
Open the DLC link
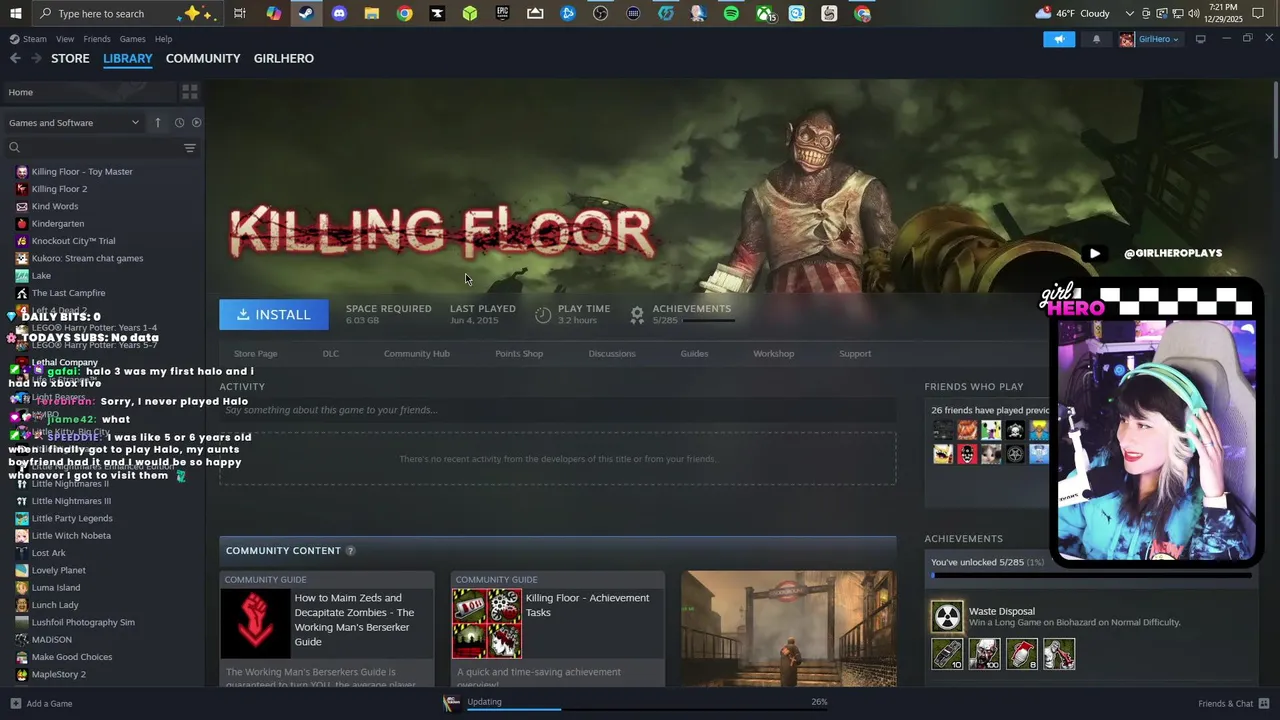tap(331, 353)
